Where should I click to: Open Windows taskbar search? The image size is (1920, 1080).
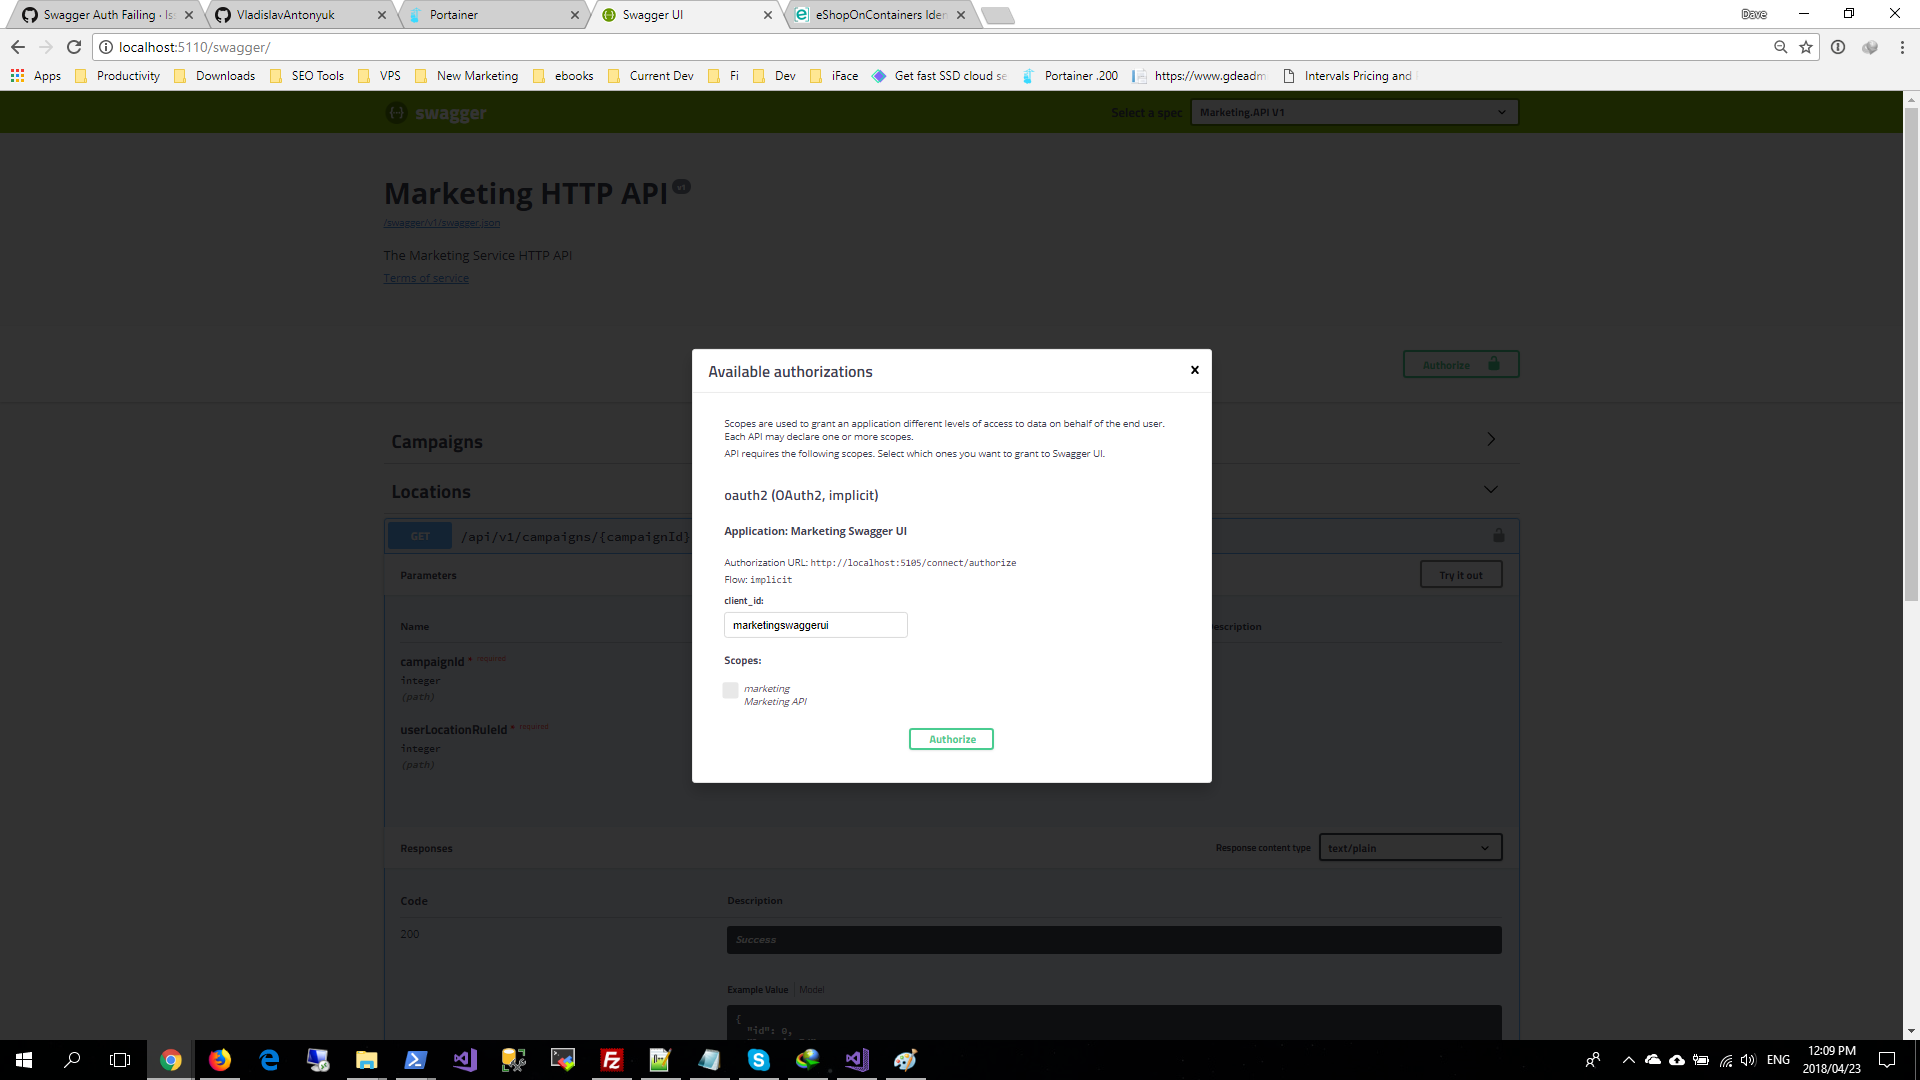tap(72, 1060)
